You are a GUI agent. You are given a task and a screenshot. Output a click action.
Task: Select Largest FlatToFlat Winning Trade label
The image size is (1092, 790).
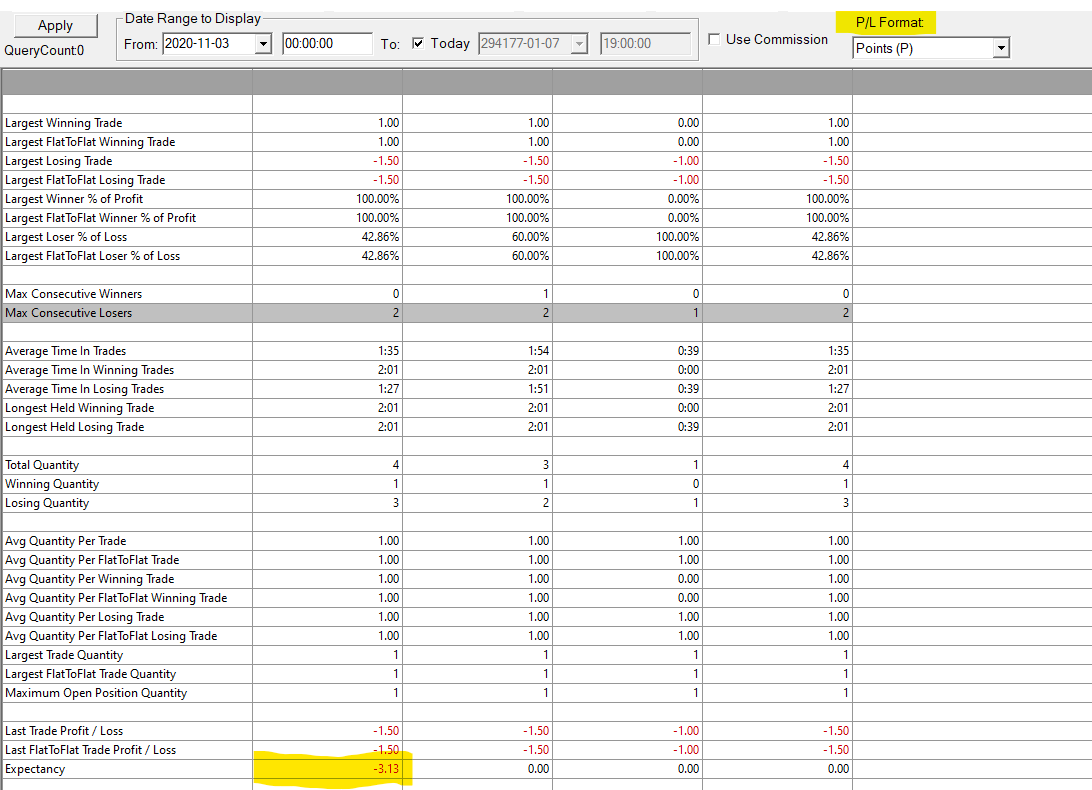pos(90,141)
